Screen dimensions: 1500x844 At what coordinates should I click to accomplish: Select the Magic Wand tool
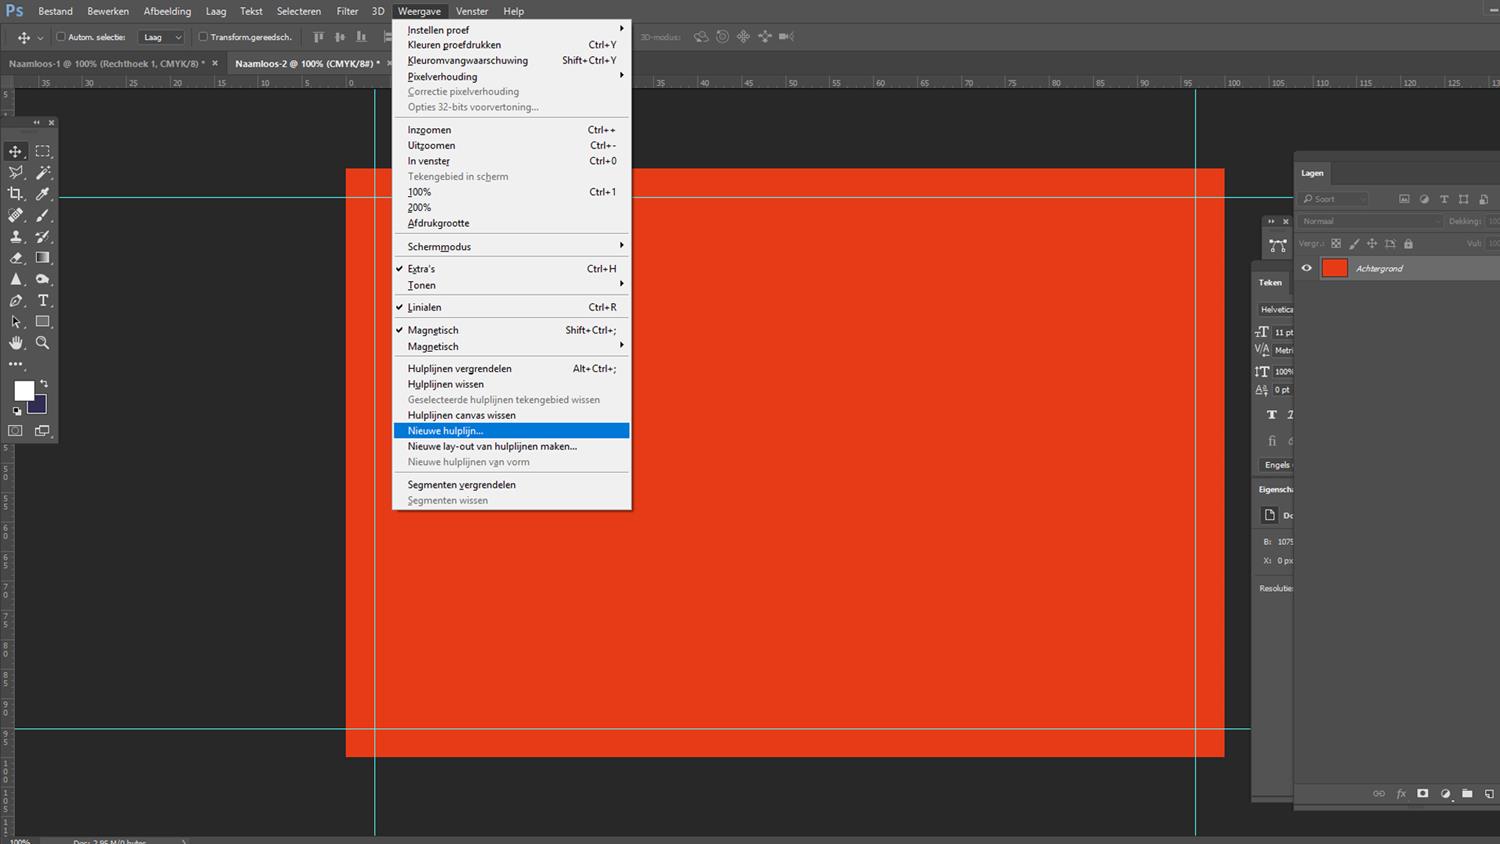pos(43,172)
